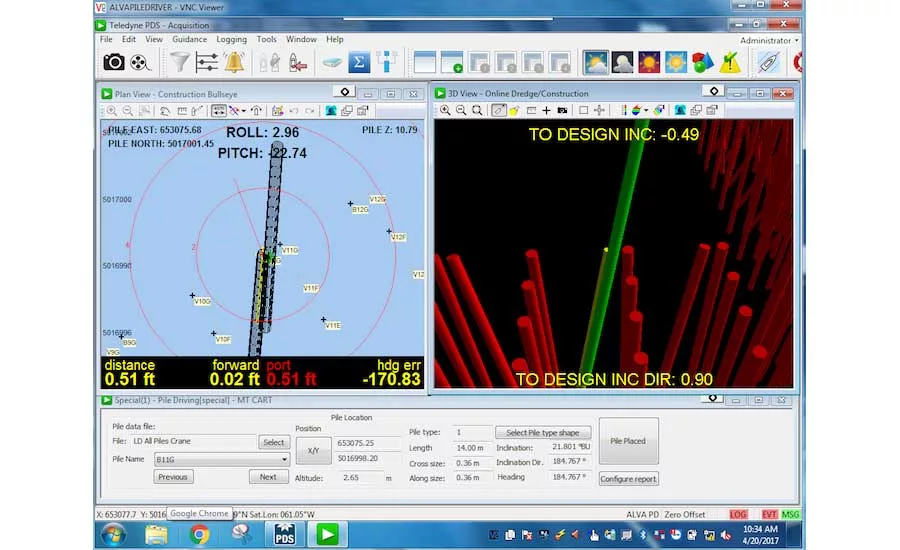This screenshot has width=900, height=550.
Task: Zoom out within the Plan View toolbar
Action: (128, 111)
